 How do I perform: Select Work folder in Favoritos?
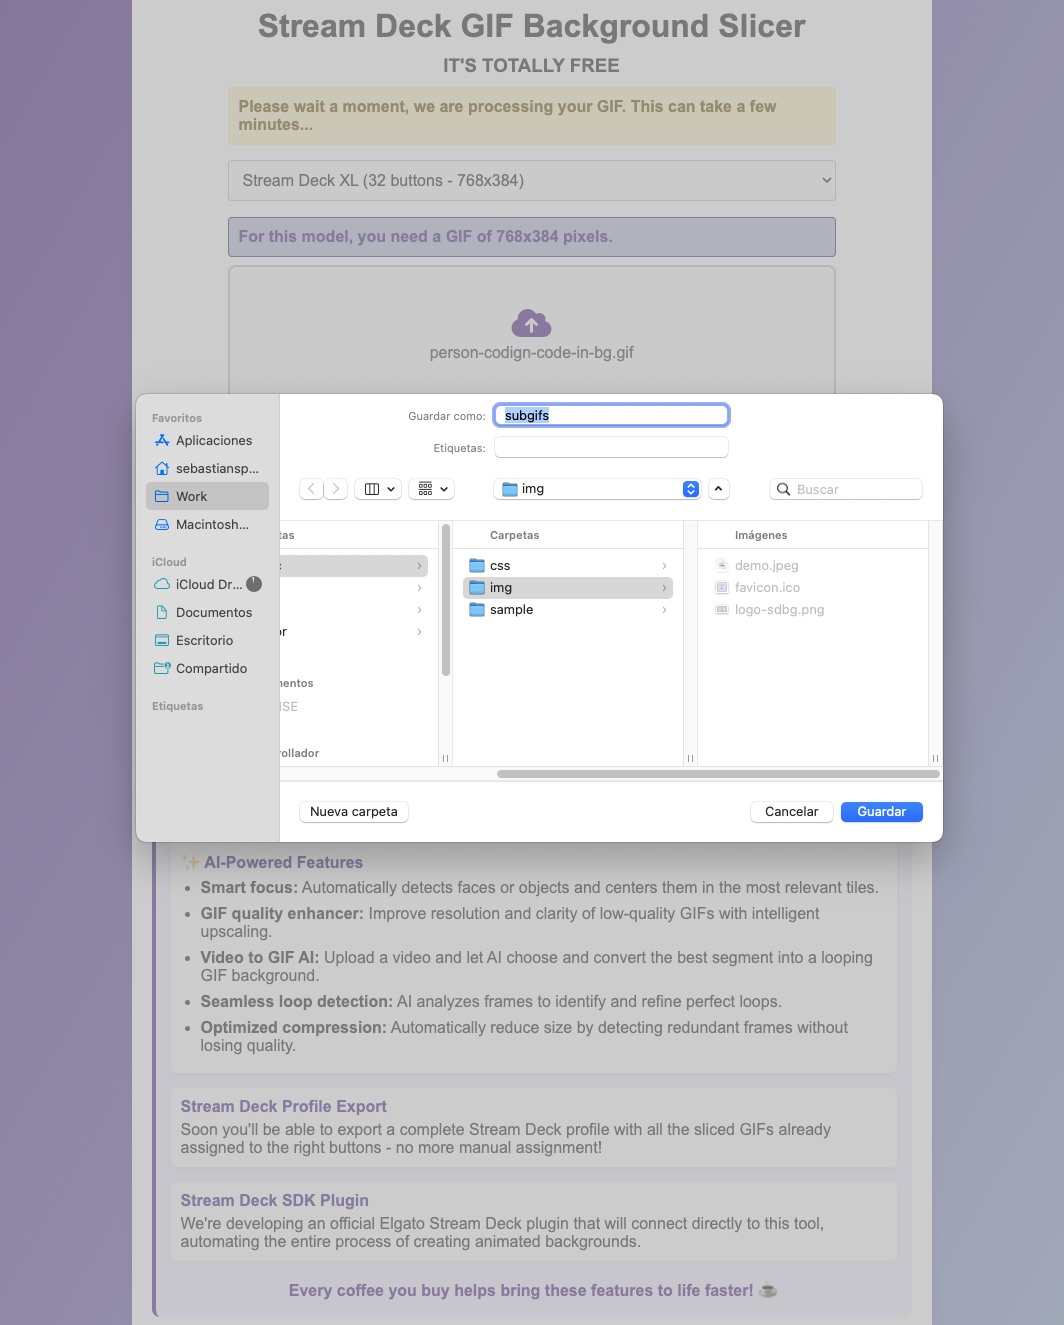click(x=207, y=496)
